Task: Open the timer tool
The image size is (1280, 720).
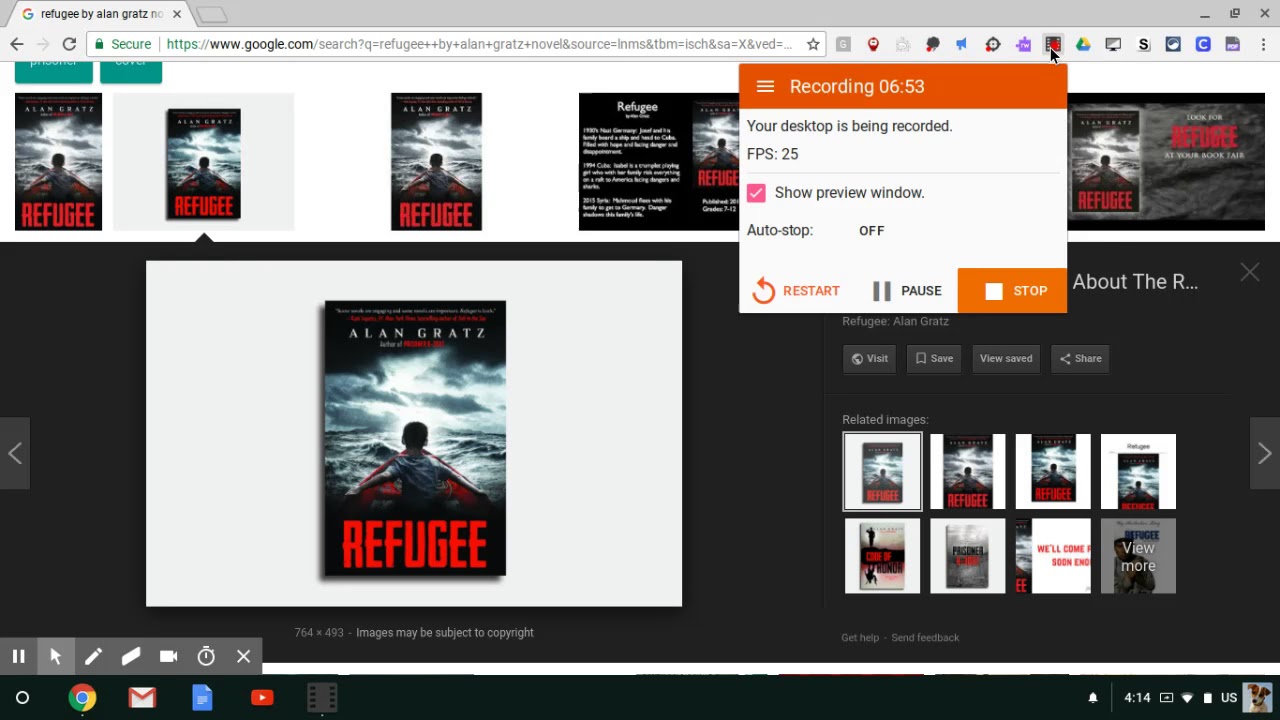Action: pos(206,656)
